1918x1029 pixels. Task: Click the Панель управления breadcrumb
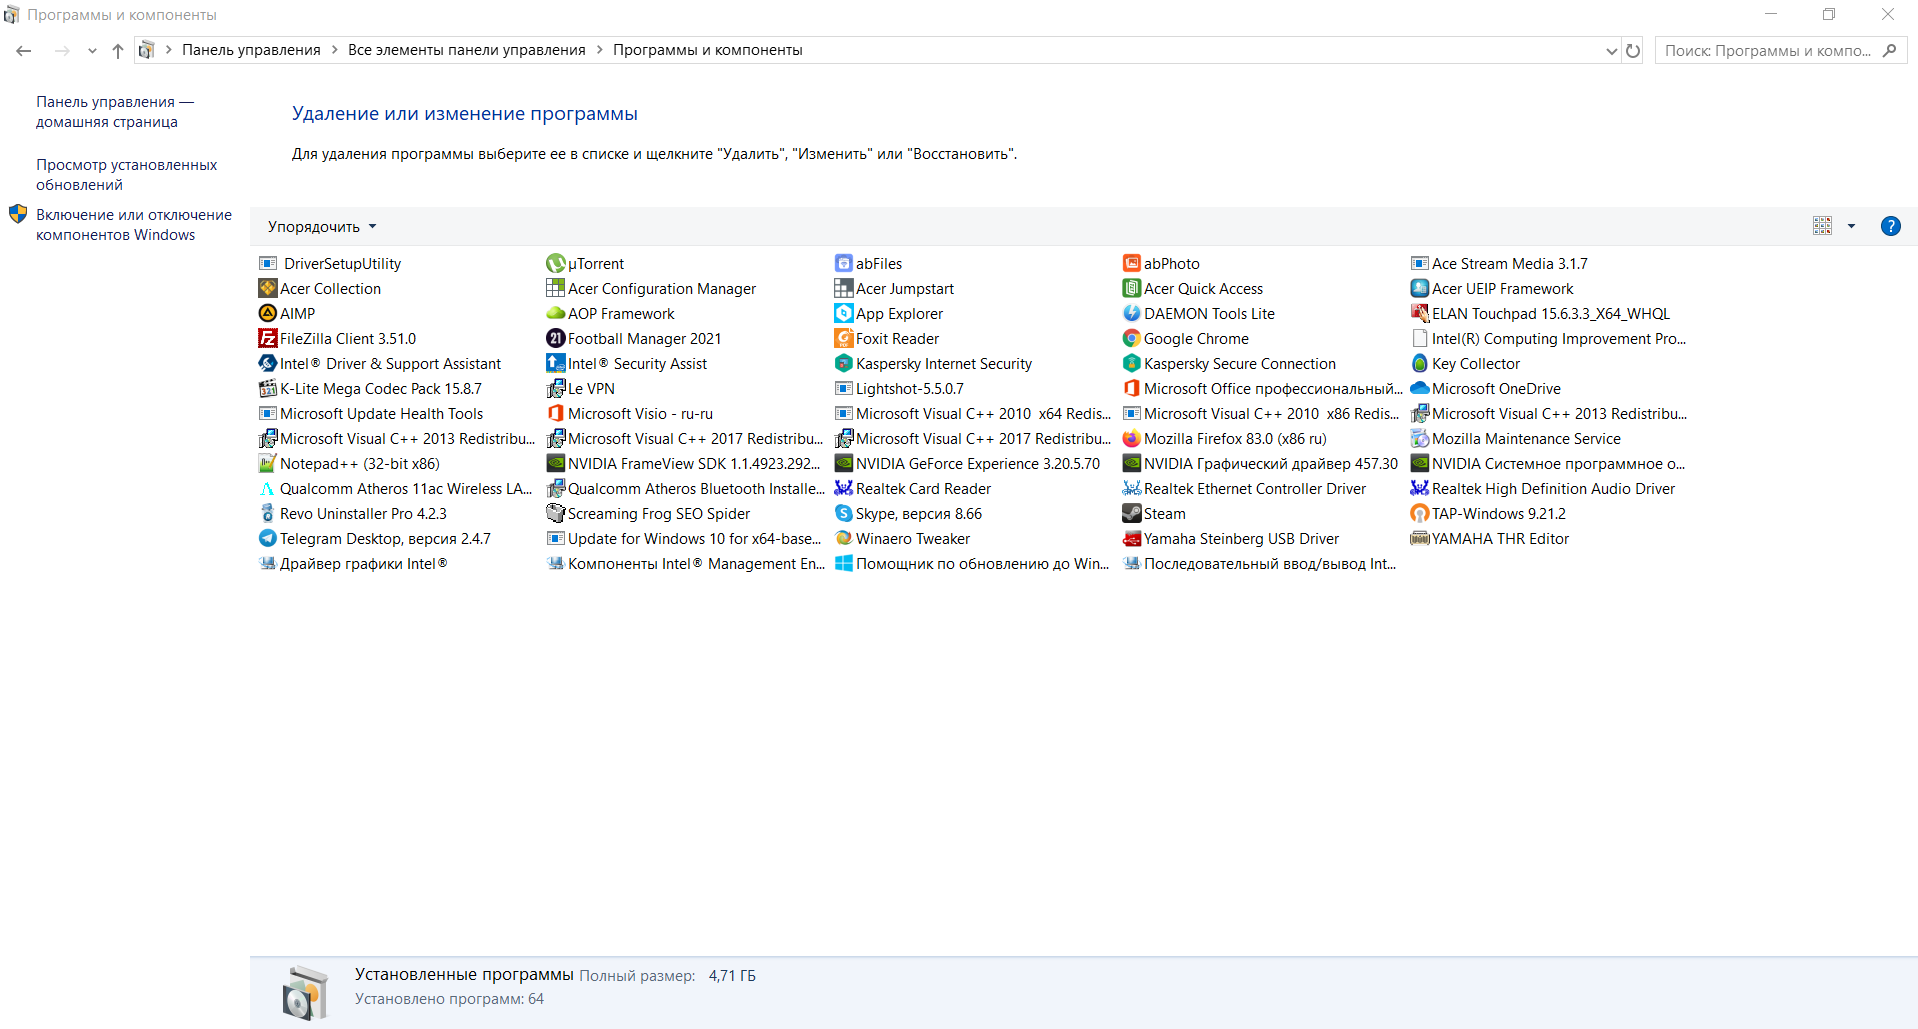[x=251, y=50]
